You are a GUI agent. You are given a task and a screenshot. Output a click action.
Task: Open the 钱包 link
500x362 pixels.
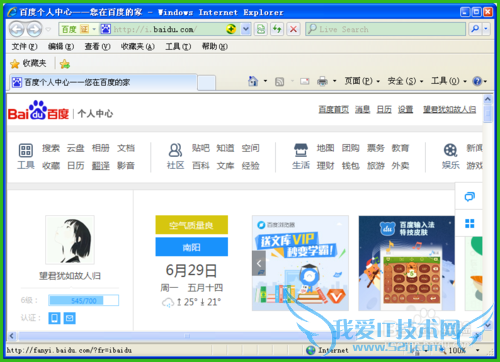pyautogui.click(x=351, y=166)
